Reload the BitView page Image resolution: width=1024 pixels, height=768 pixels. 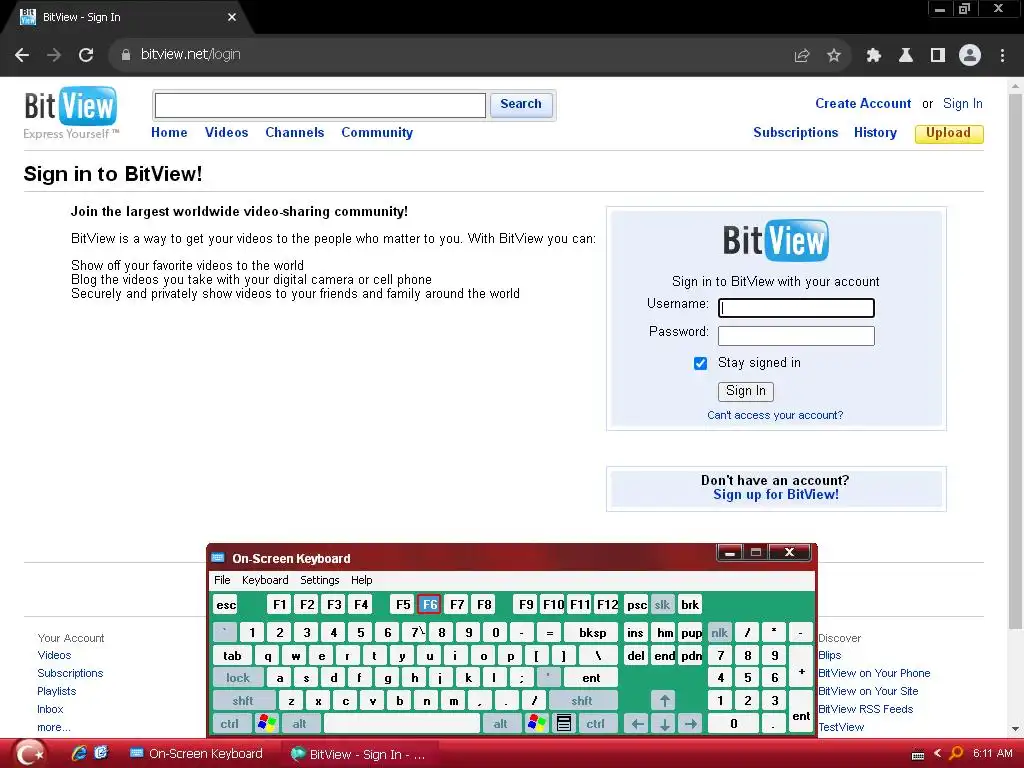click(86, 55)
